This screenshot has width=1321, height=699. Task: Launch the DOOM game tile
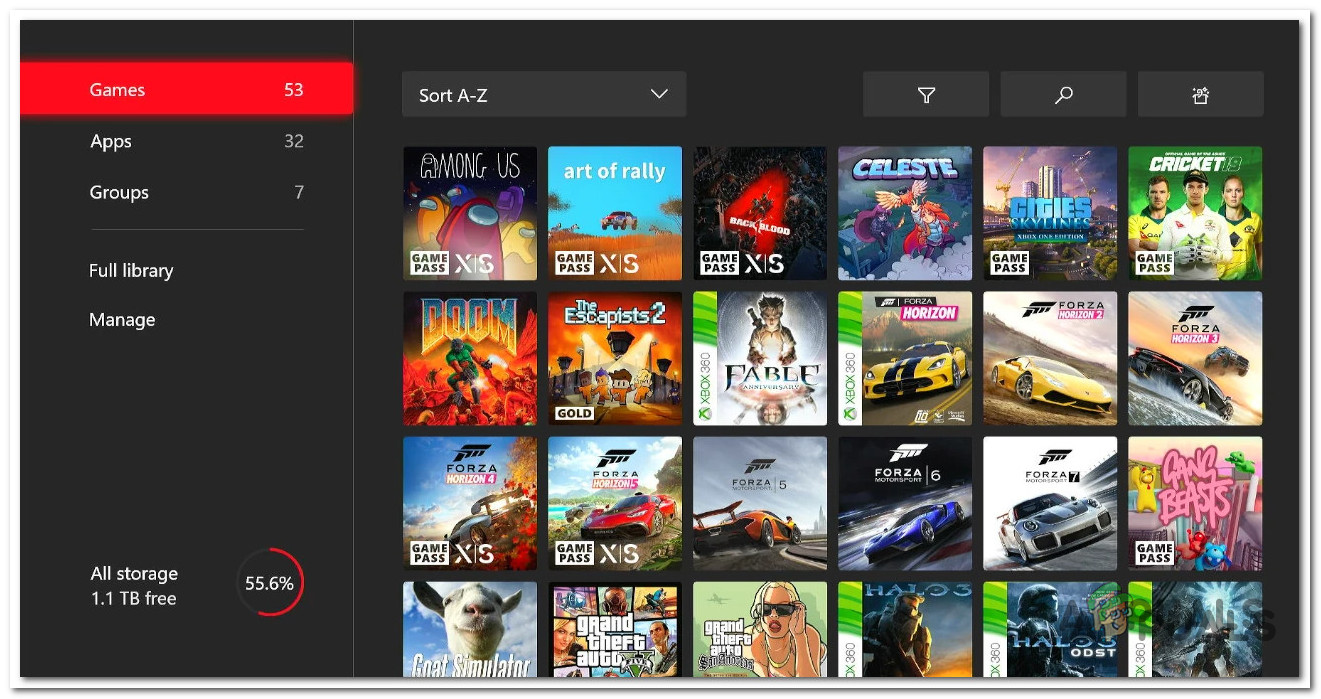click(x=470, y=358)
